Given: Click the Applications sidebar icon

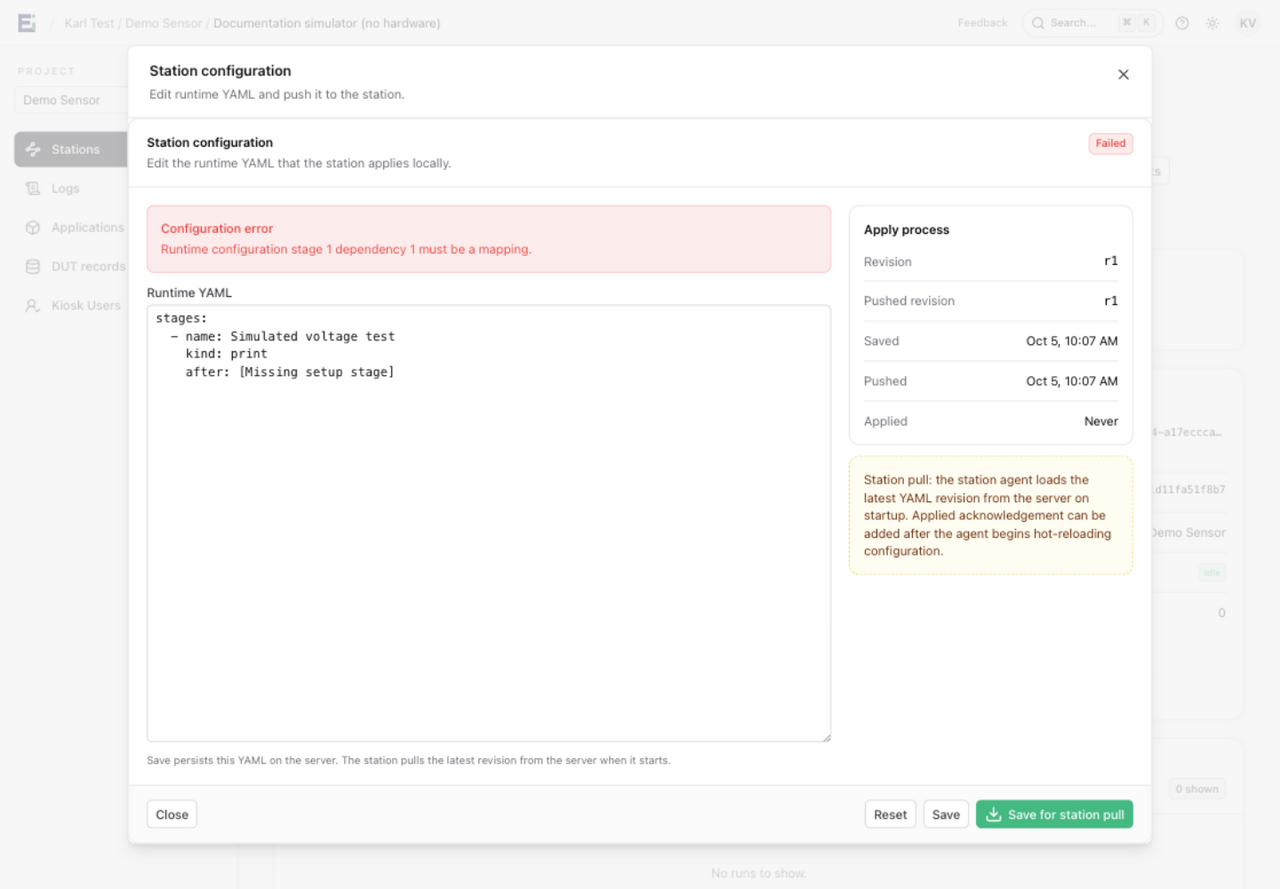Looking at the screenshot, I should pos(33,227).
